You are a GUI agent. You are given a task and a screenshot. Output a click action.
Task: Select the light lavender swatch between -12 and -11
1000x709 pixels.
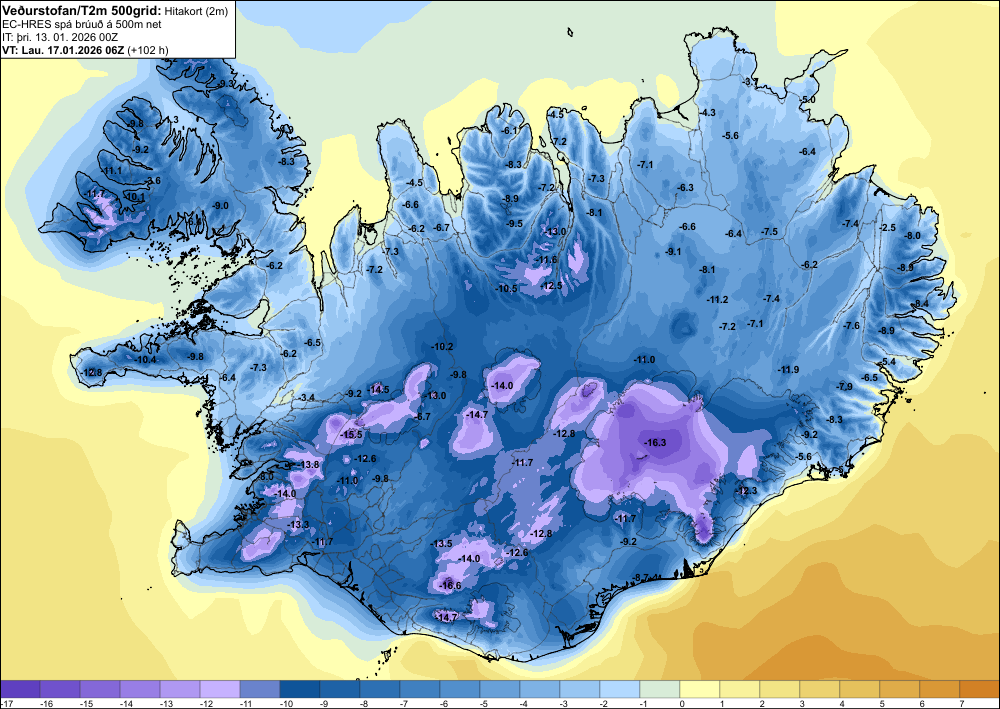tap(220, 689)
